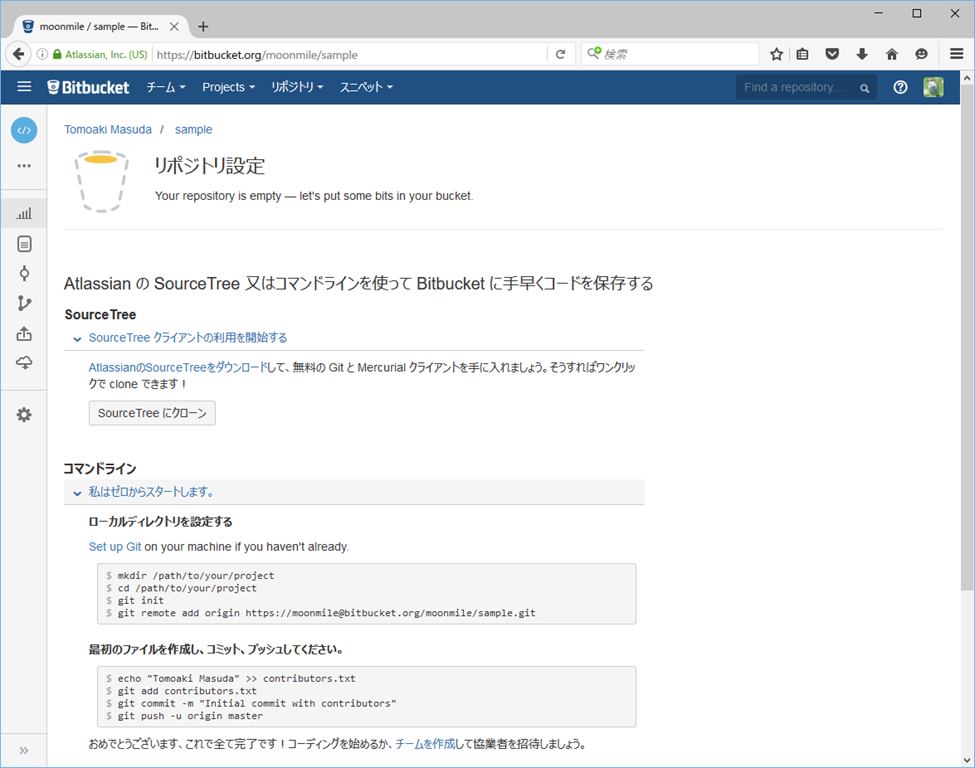Open the user avatar in header

933,88
